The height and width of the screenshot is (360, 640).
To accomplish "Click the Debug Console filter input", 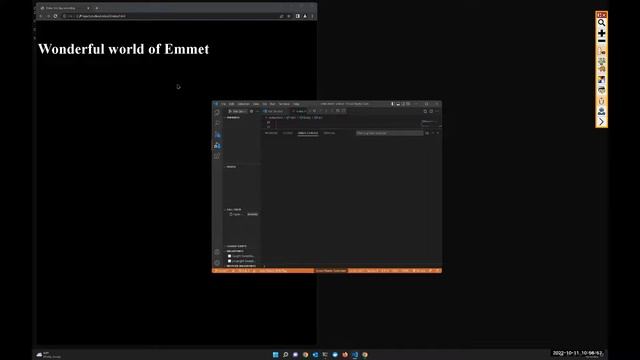I will coord(389,133).
